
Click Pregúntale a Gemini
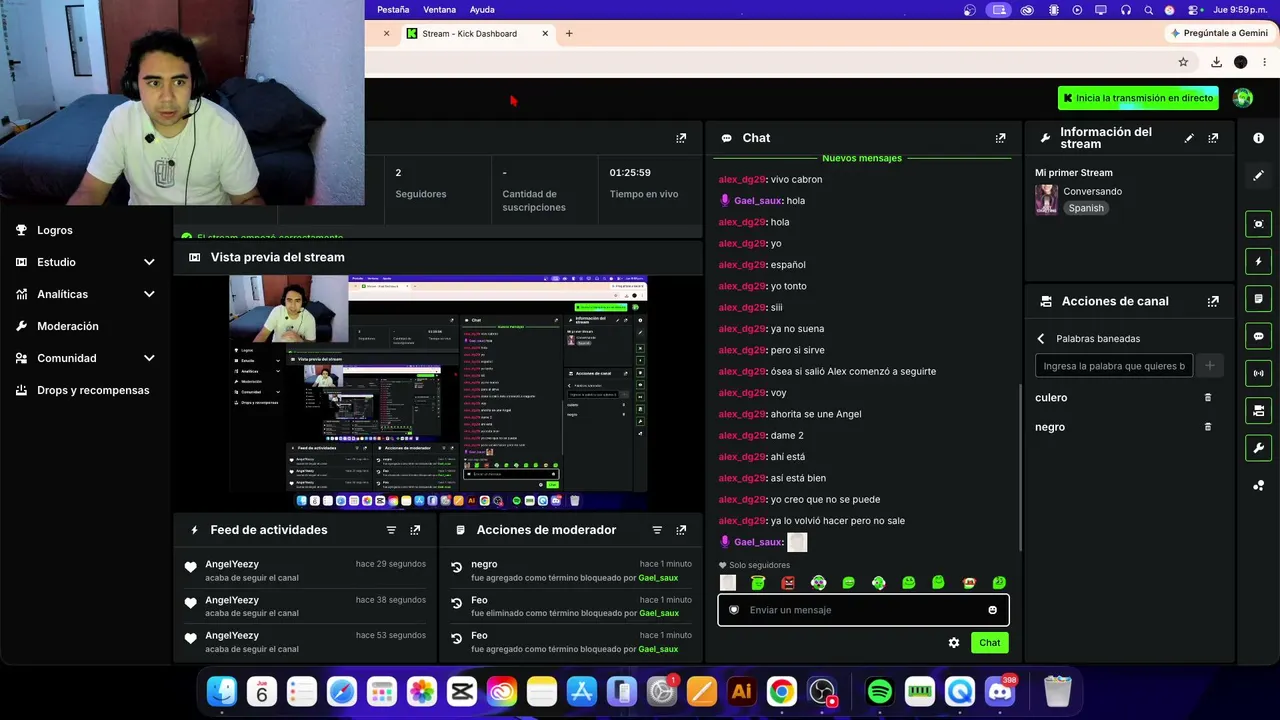[1219, 33]
